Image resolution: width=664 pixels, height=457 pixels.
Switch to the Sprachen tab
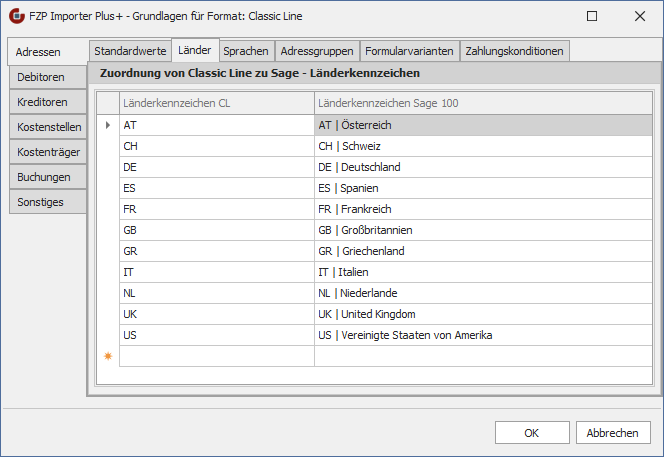click(246, 51)
